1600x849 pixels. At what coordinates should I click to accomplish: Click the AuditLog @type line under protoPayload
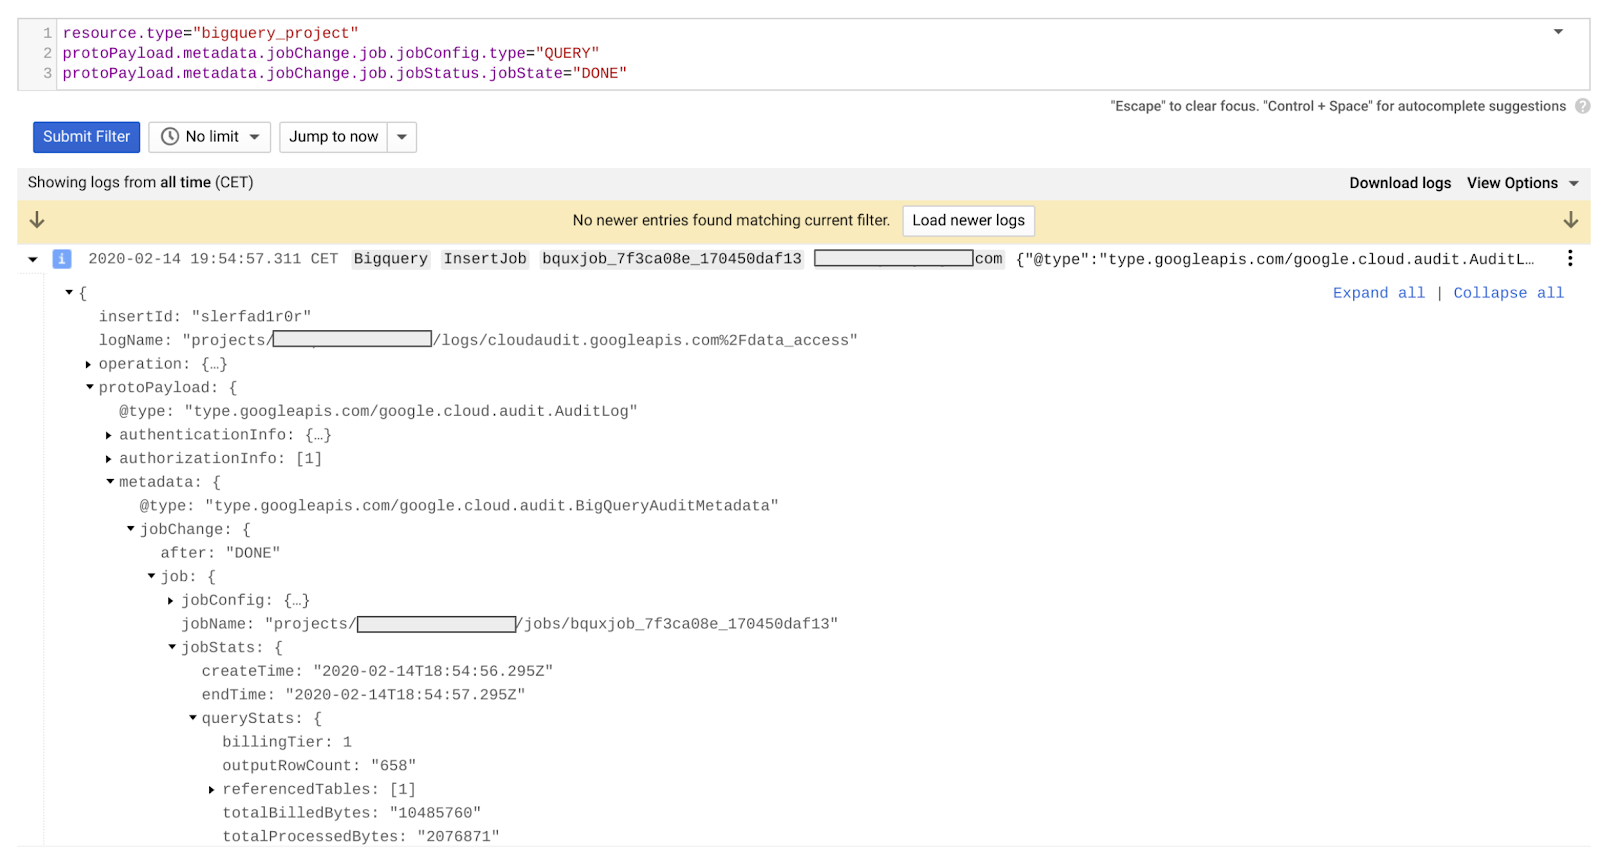tap(378, 411)
